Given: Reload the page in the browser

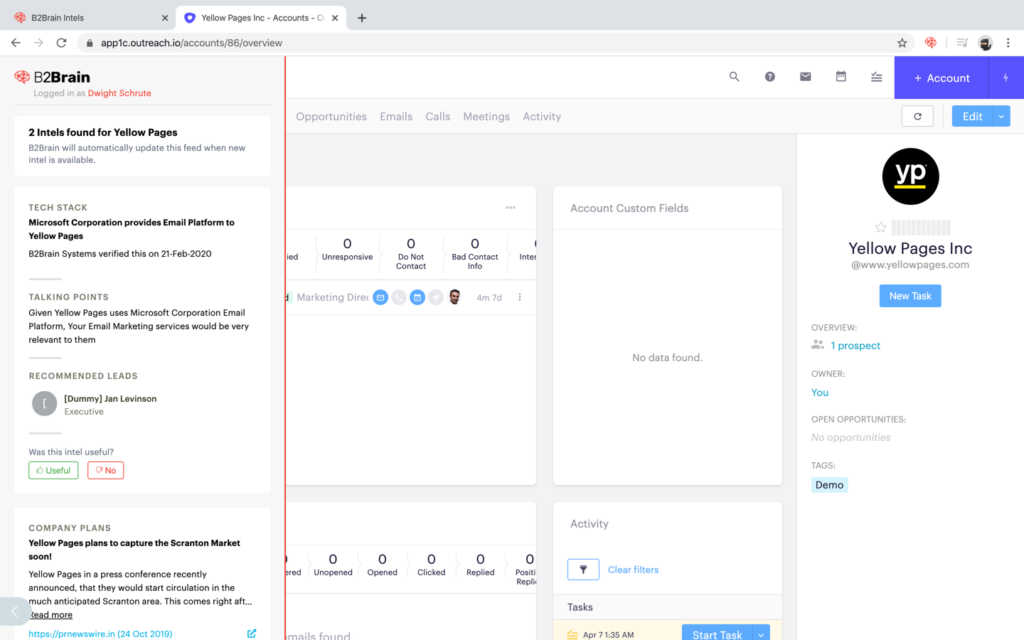Looking at the screenshot, I should pyautogui.click(x=61, y=42).
